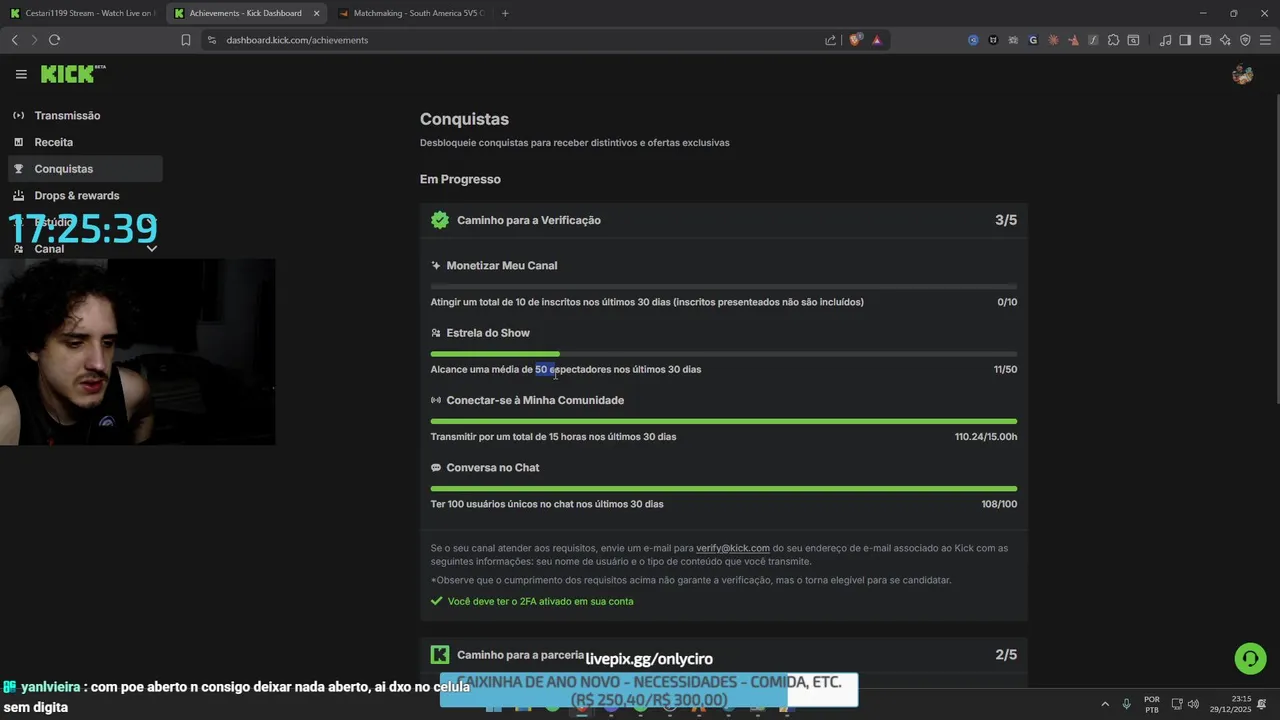Click the Caminho para a parceria Kick icon

coord(440,655)
